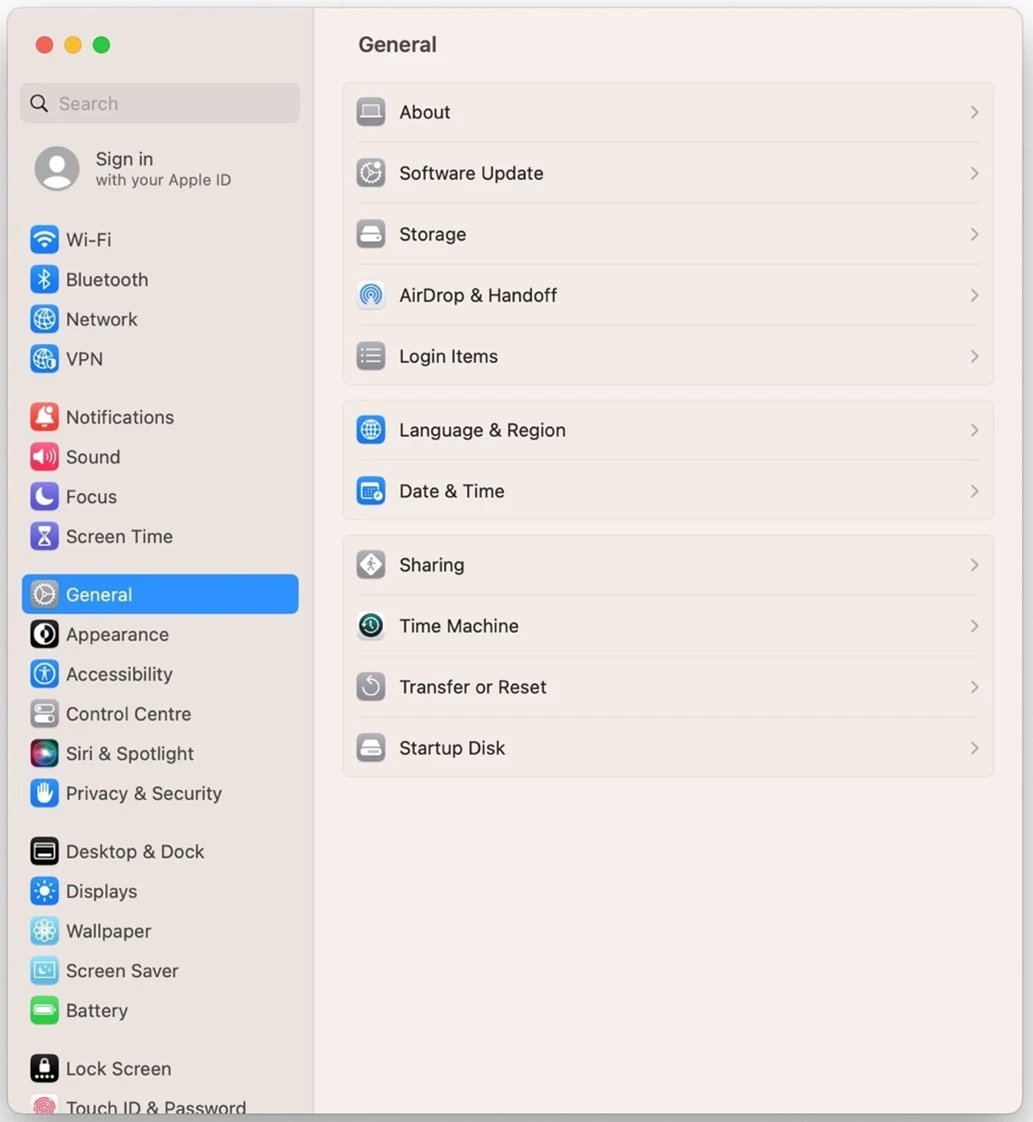
Task: Click the Language & Region globe icon
Action: click(371, 430)
